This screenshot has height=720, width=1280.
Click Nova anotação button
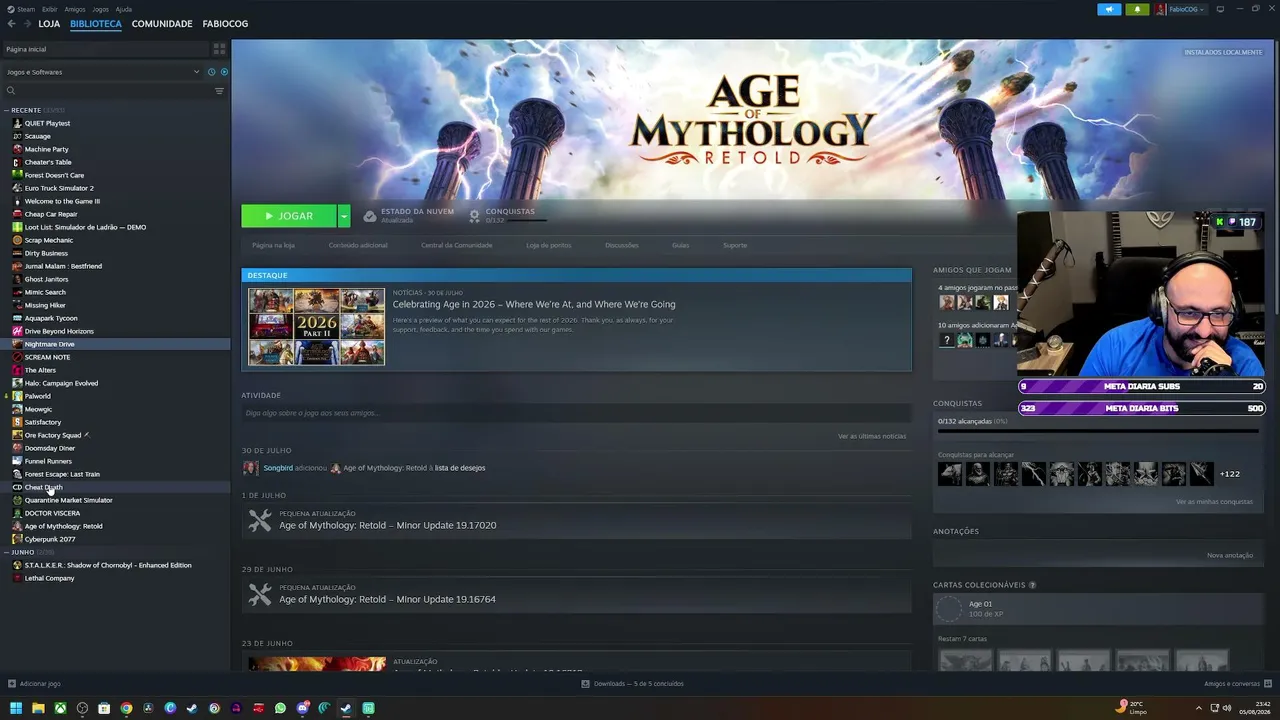[x=1230, y=555]
